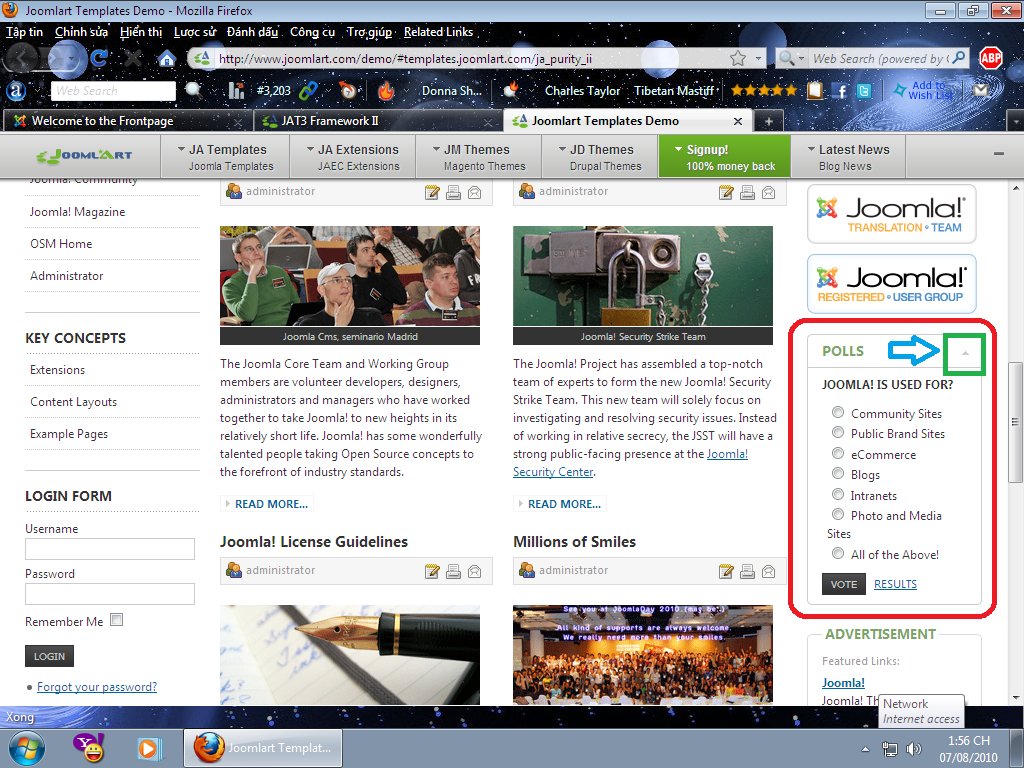Image resolution: width=1024 pixels, height=768 pixels.
Task: Click the URL address bar
Action: click(470, 59)
